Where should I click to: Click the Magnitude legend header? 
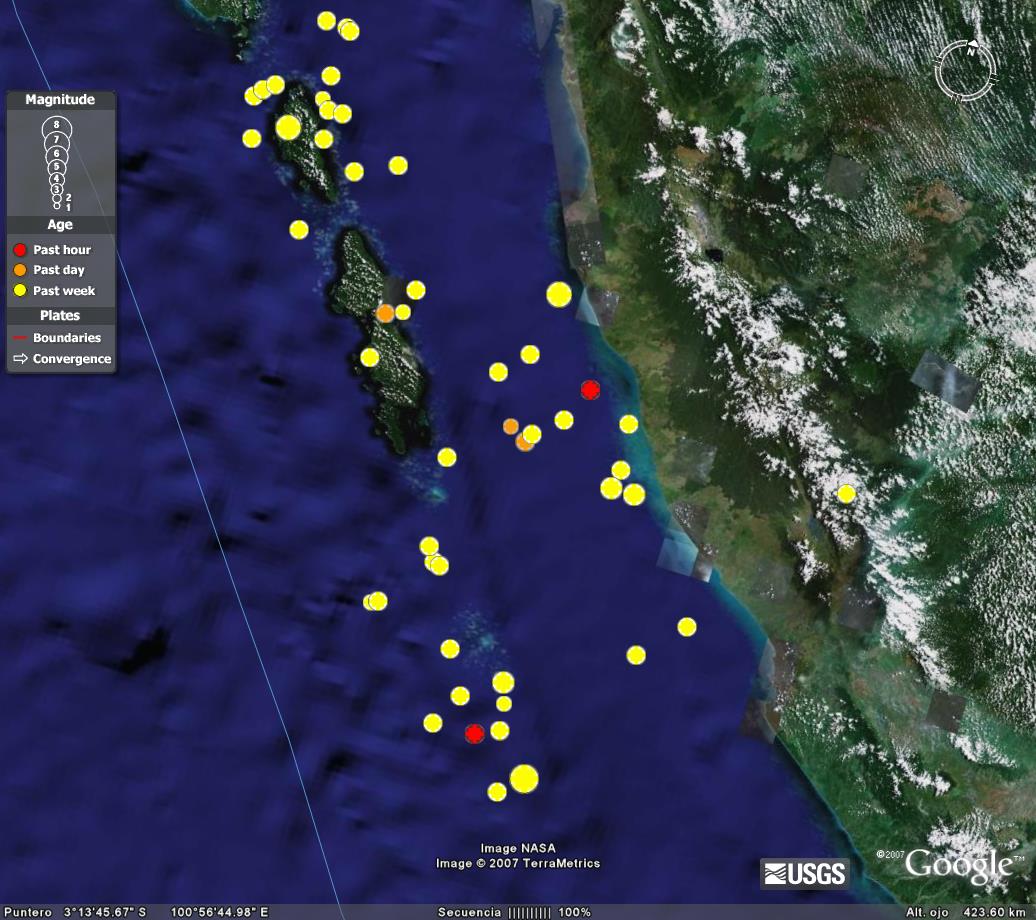point(60,100)
